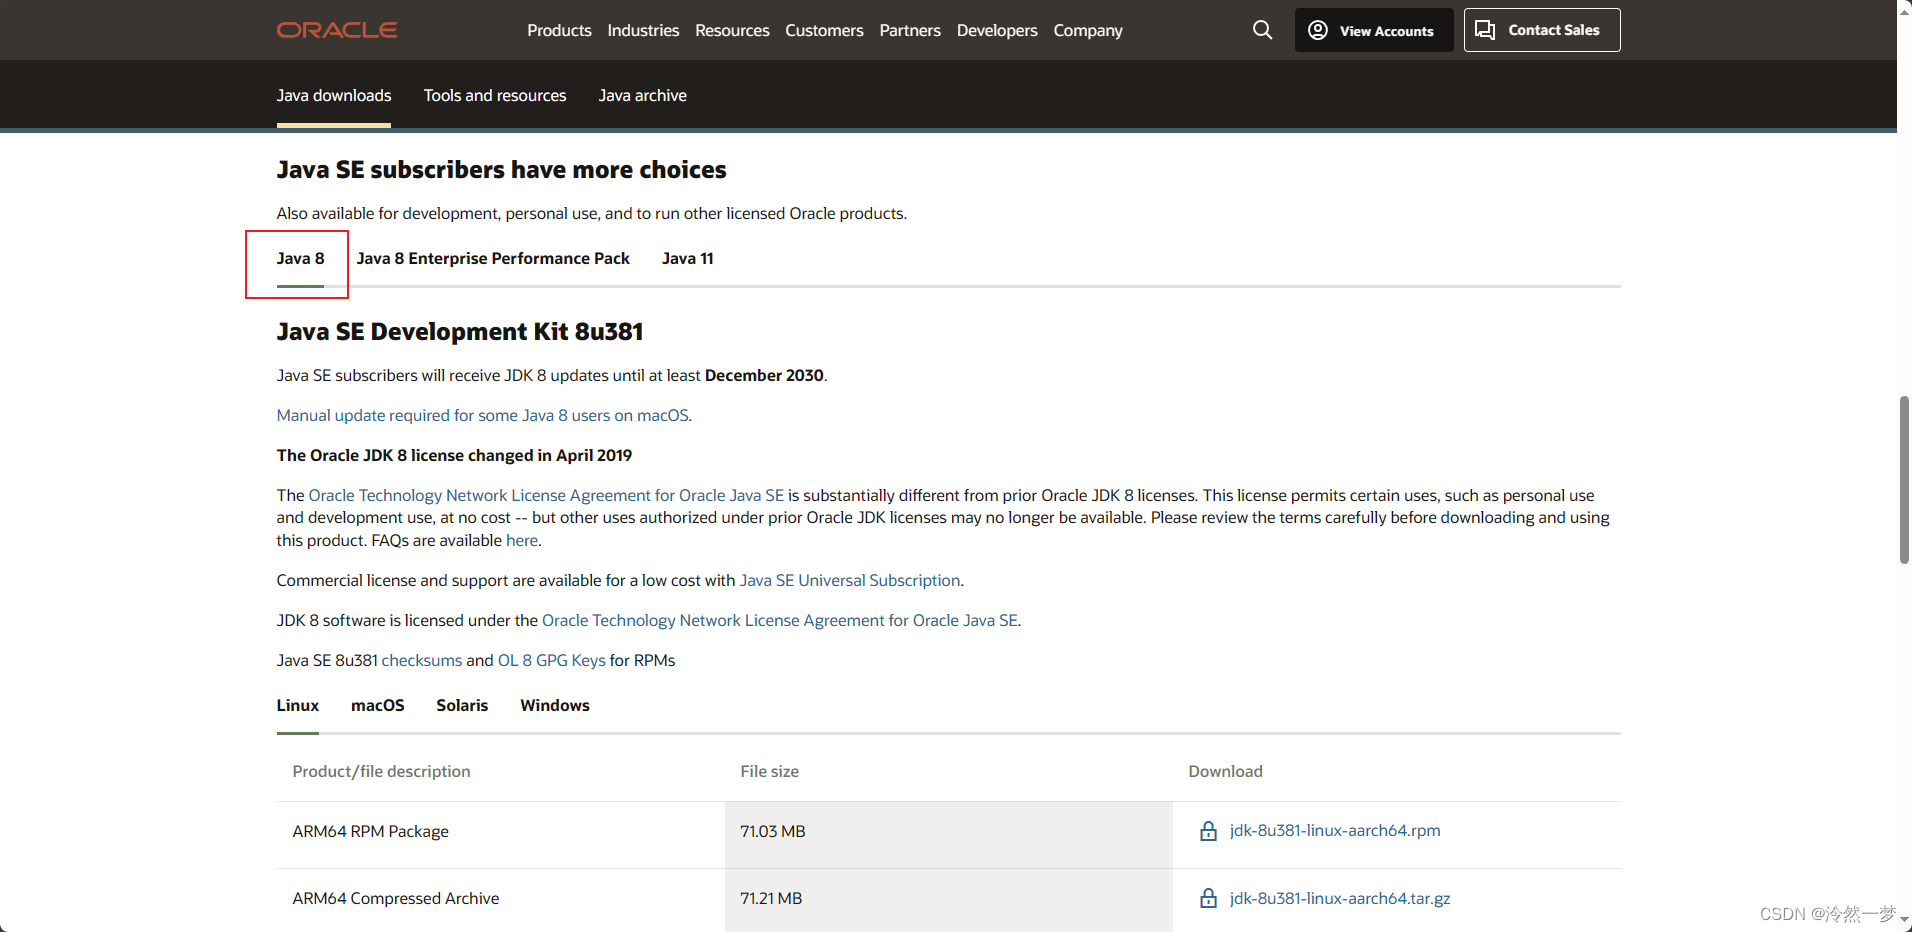This screenshot has width=1912, height=932.
Task: Click the lock icon beside jdk-8u381-linux-aarch64.tar.gz
Action: [x=1208, y=898]
